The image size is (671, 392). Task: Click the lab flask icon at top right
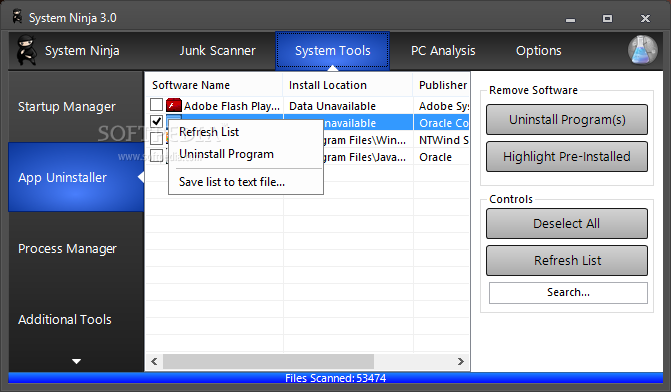pyautogui.click(x=643, y=50)
